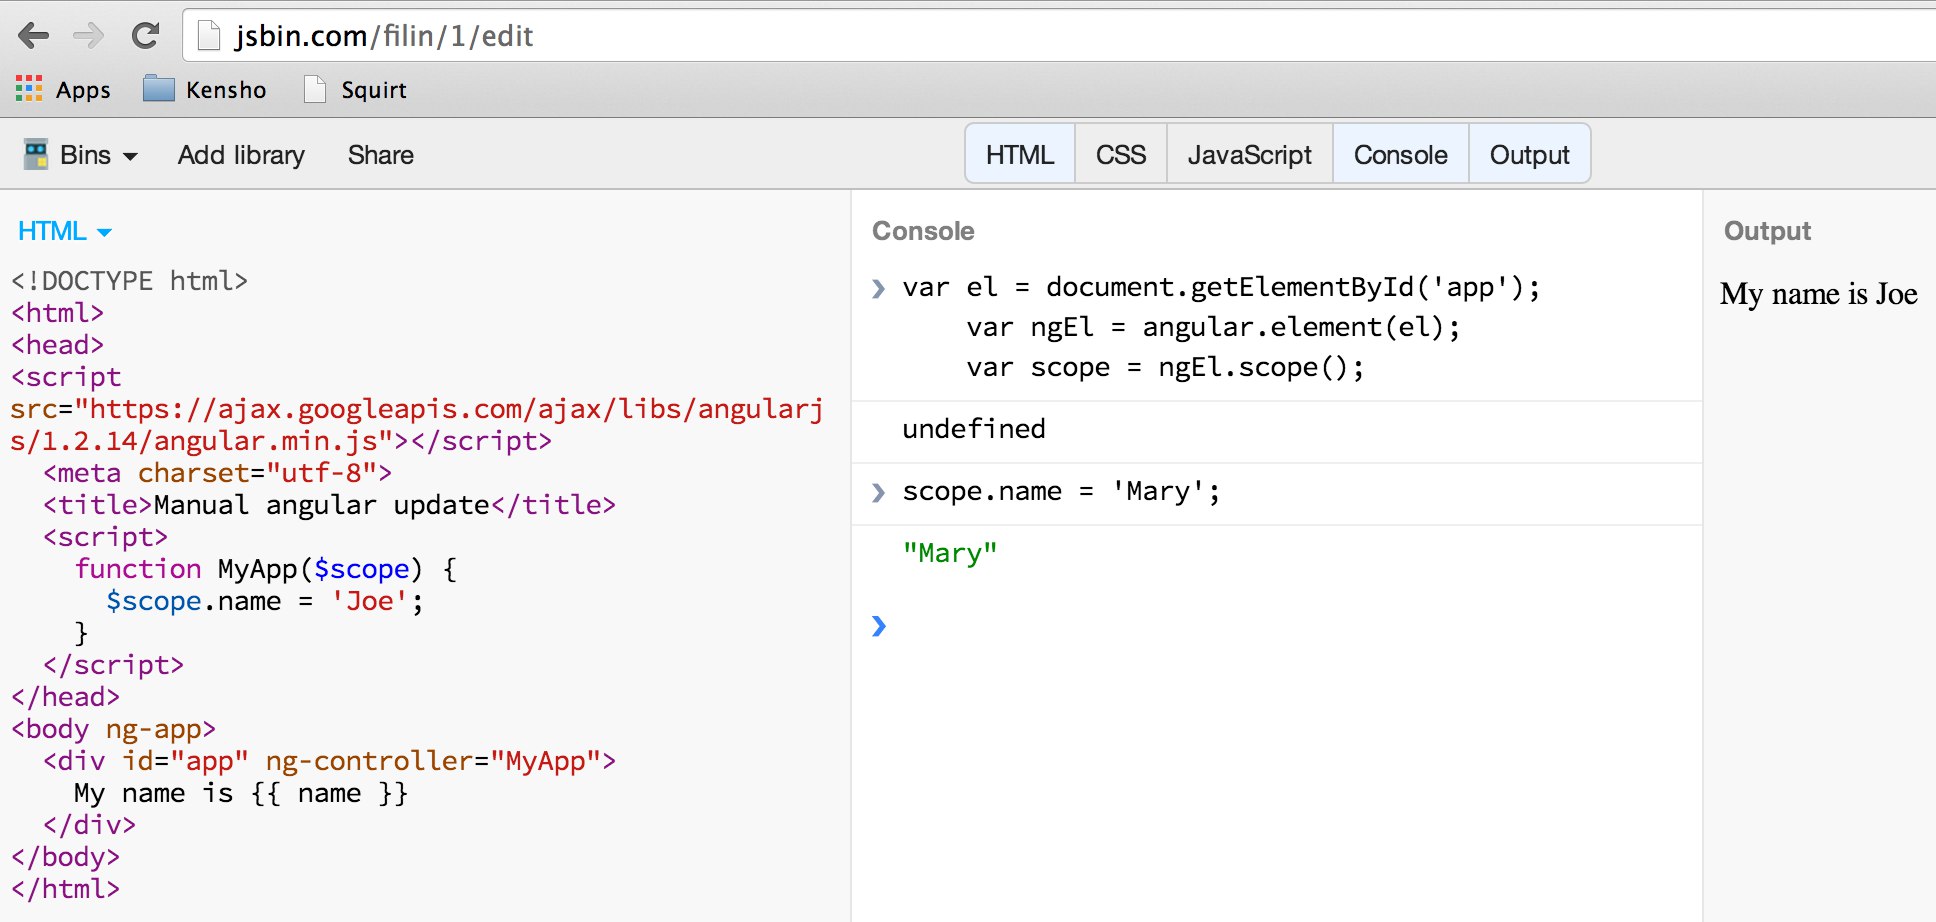Viewport: 1936px width, 922px height.
Task: Hide the Output panel tab
Action: click(1529, 154)
